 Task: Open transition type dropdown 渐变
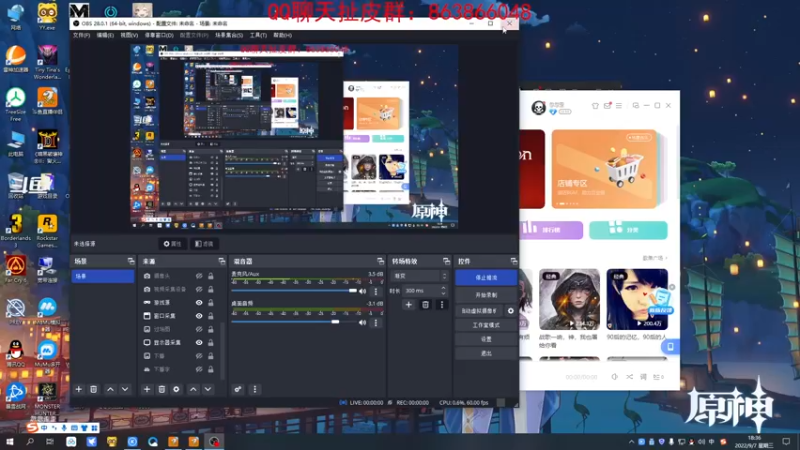pyautogui.click(x=419, y=276)
